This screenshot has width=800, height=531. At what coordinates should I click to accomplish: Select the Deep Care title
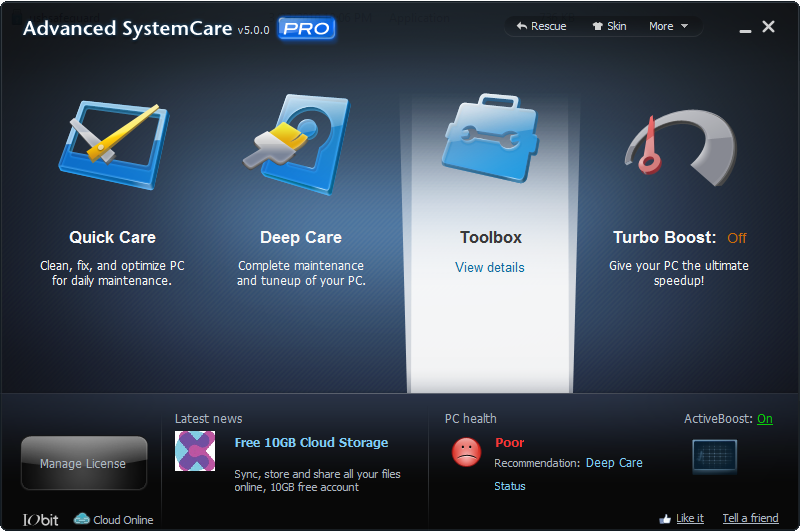(x=301, y=237)
